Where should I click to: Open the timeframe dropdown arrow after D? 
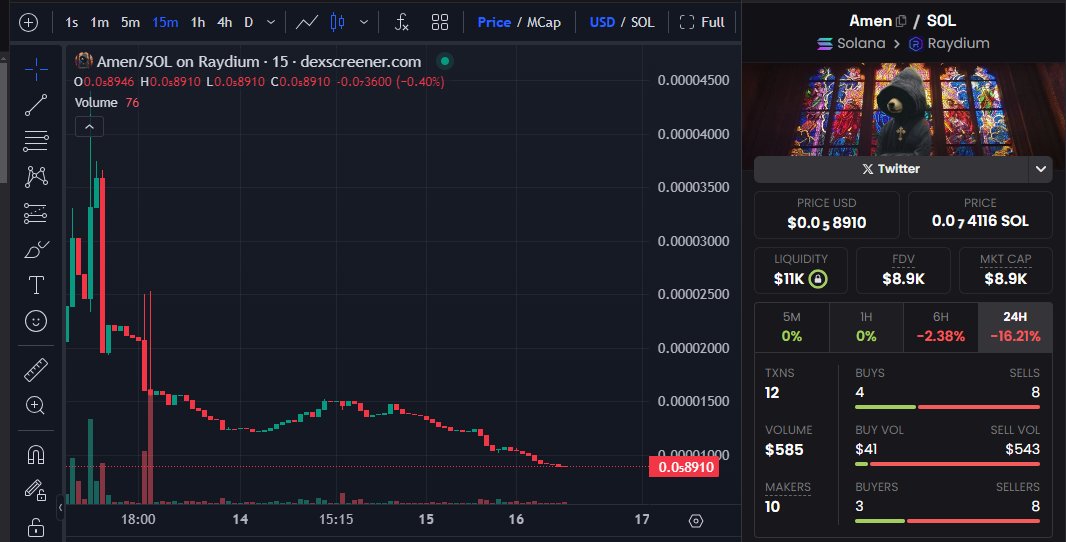(x=271, y=22)
